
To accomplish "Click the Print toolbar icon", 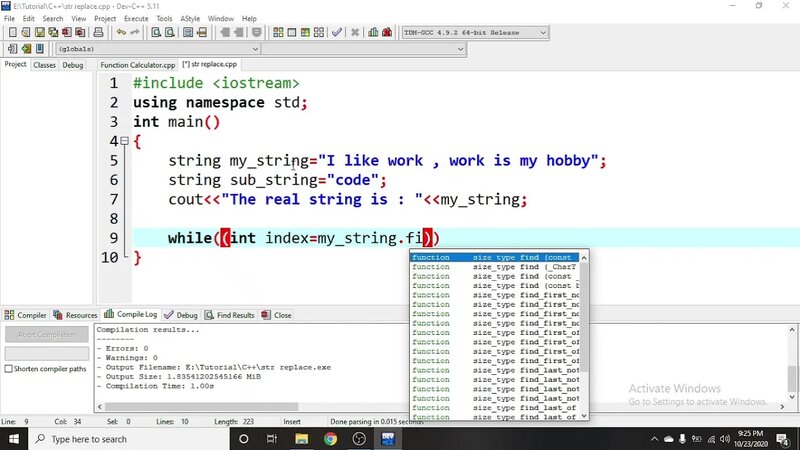I will click(x=98, y=33).
